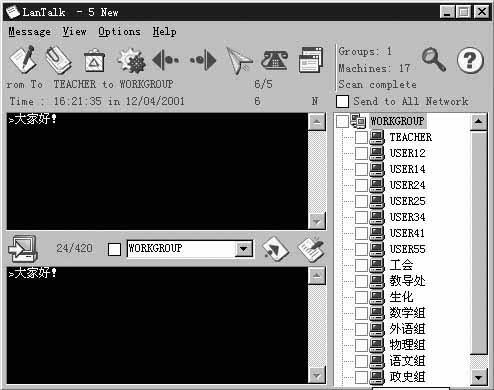Click the paperclip attachment icon

58,60
